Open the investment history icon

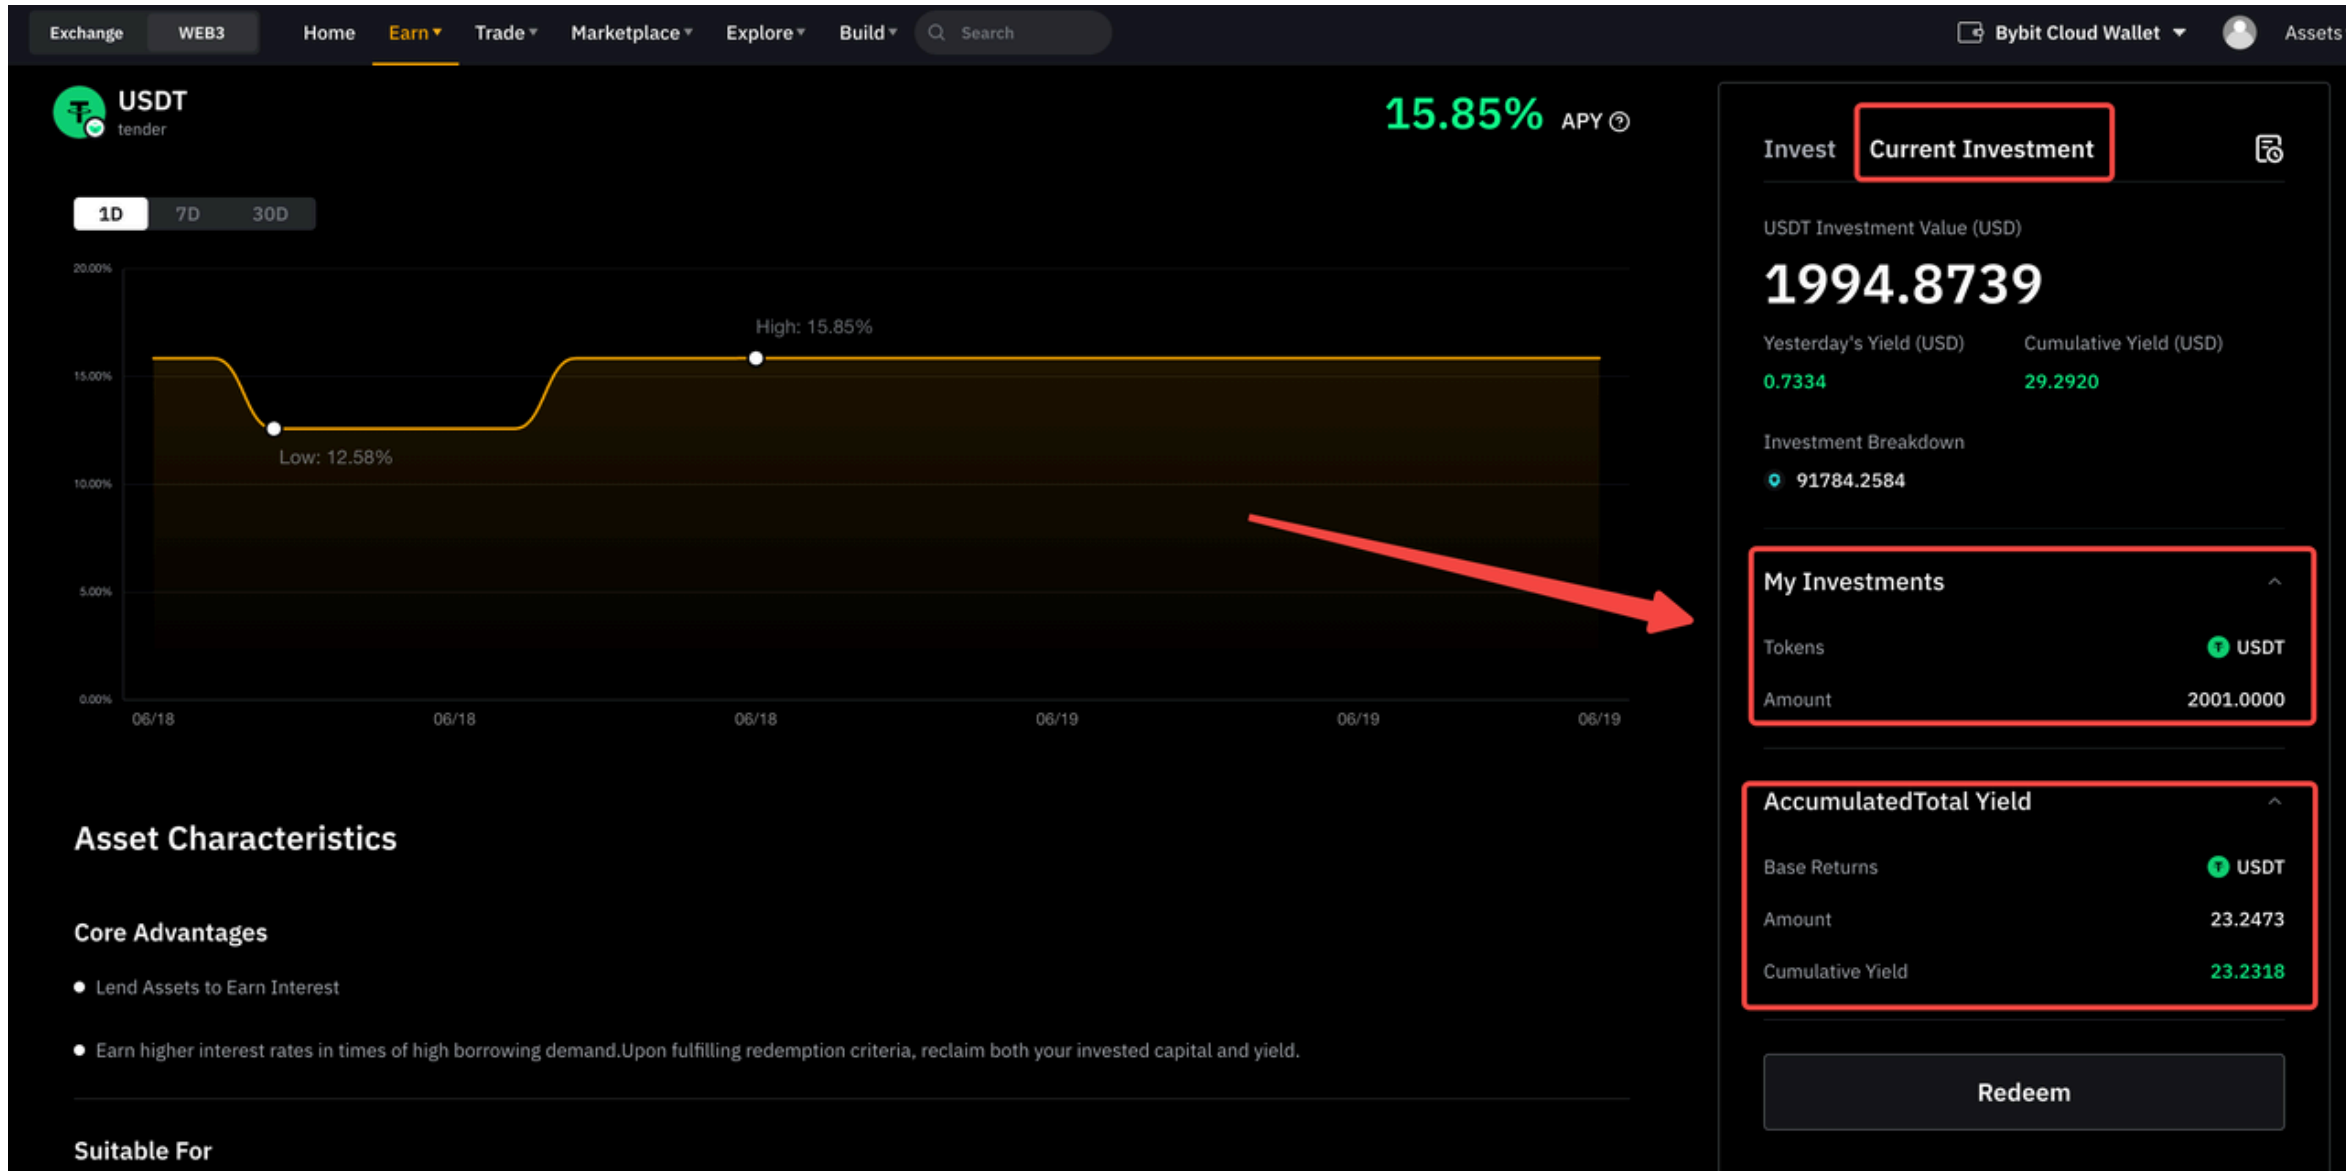click(x=2268, y=149)
